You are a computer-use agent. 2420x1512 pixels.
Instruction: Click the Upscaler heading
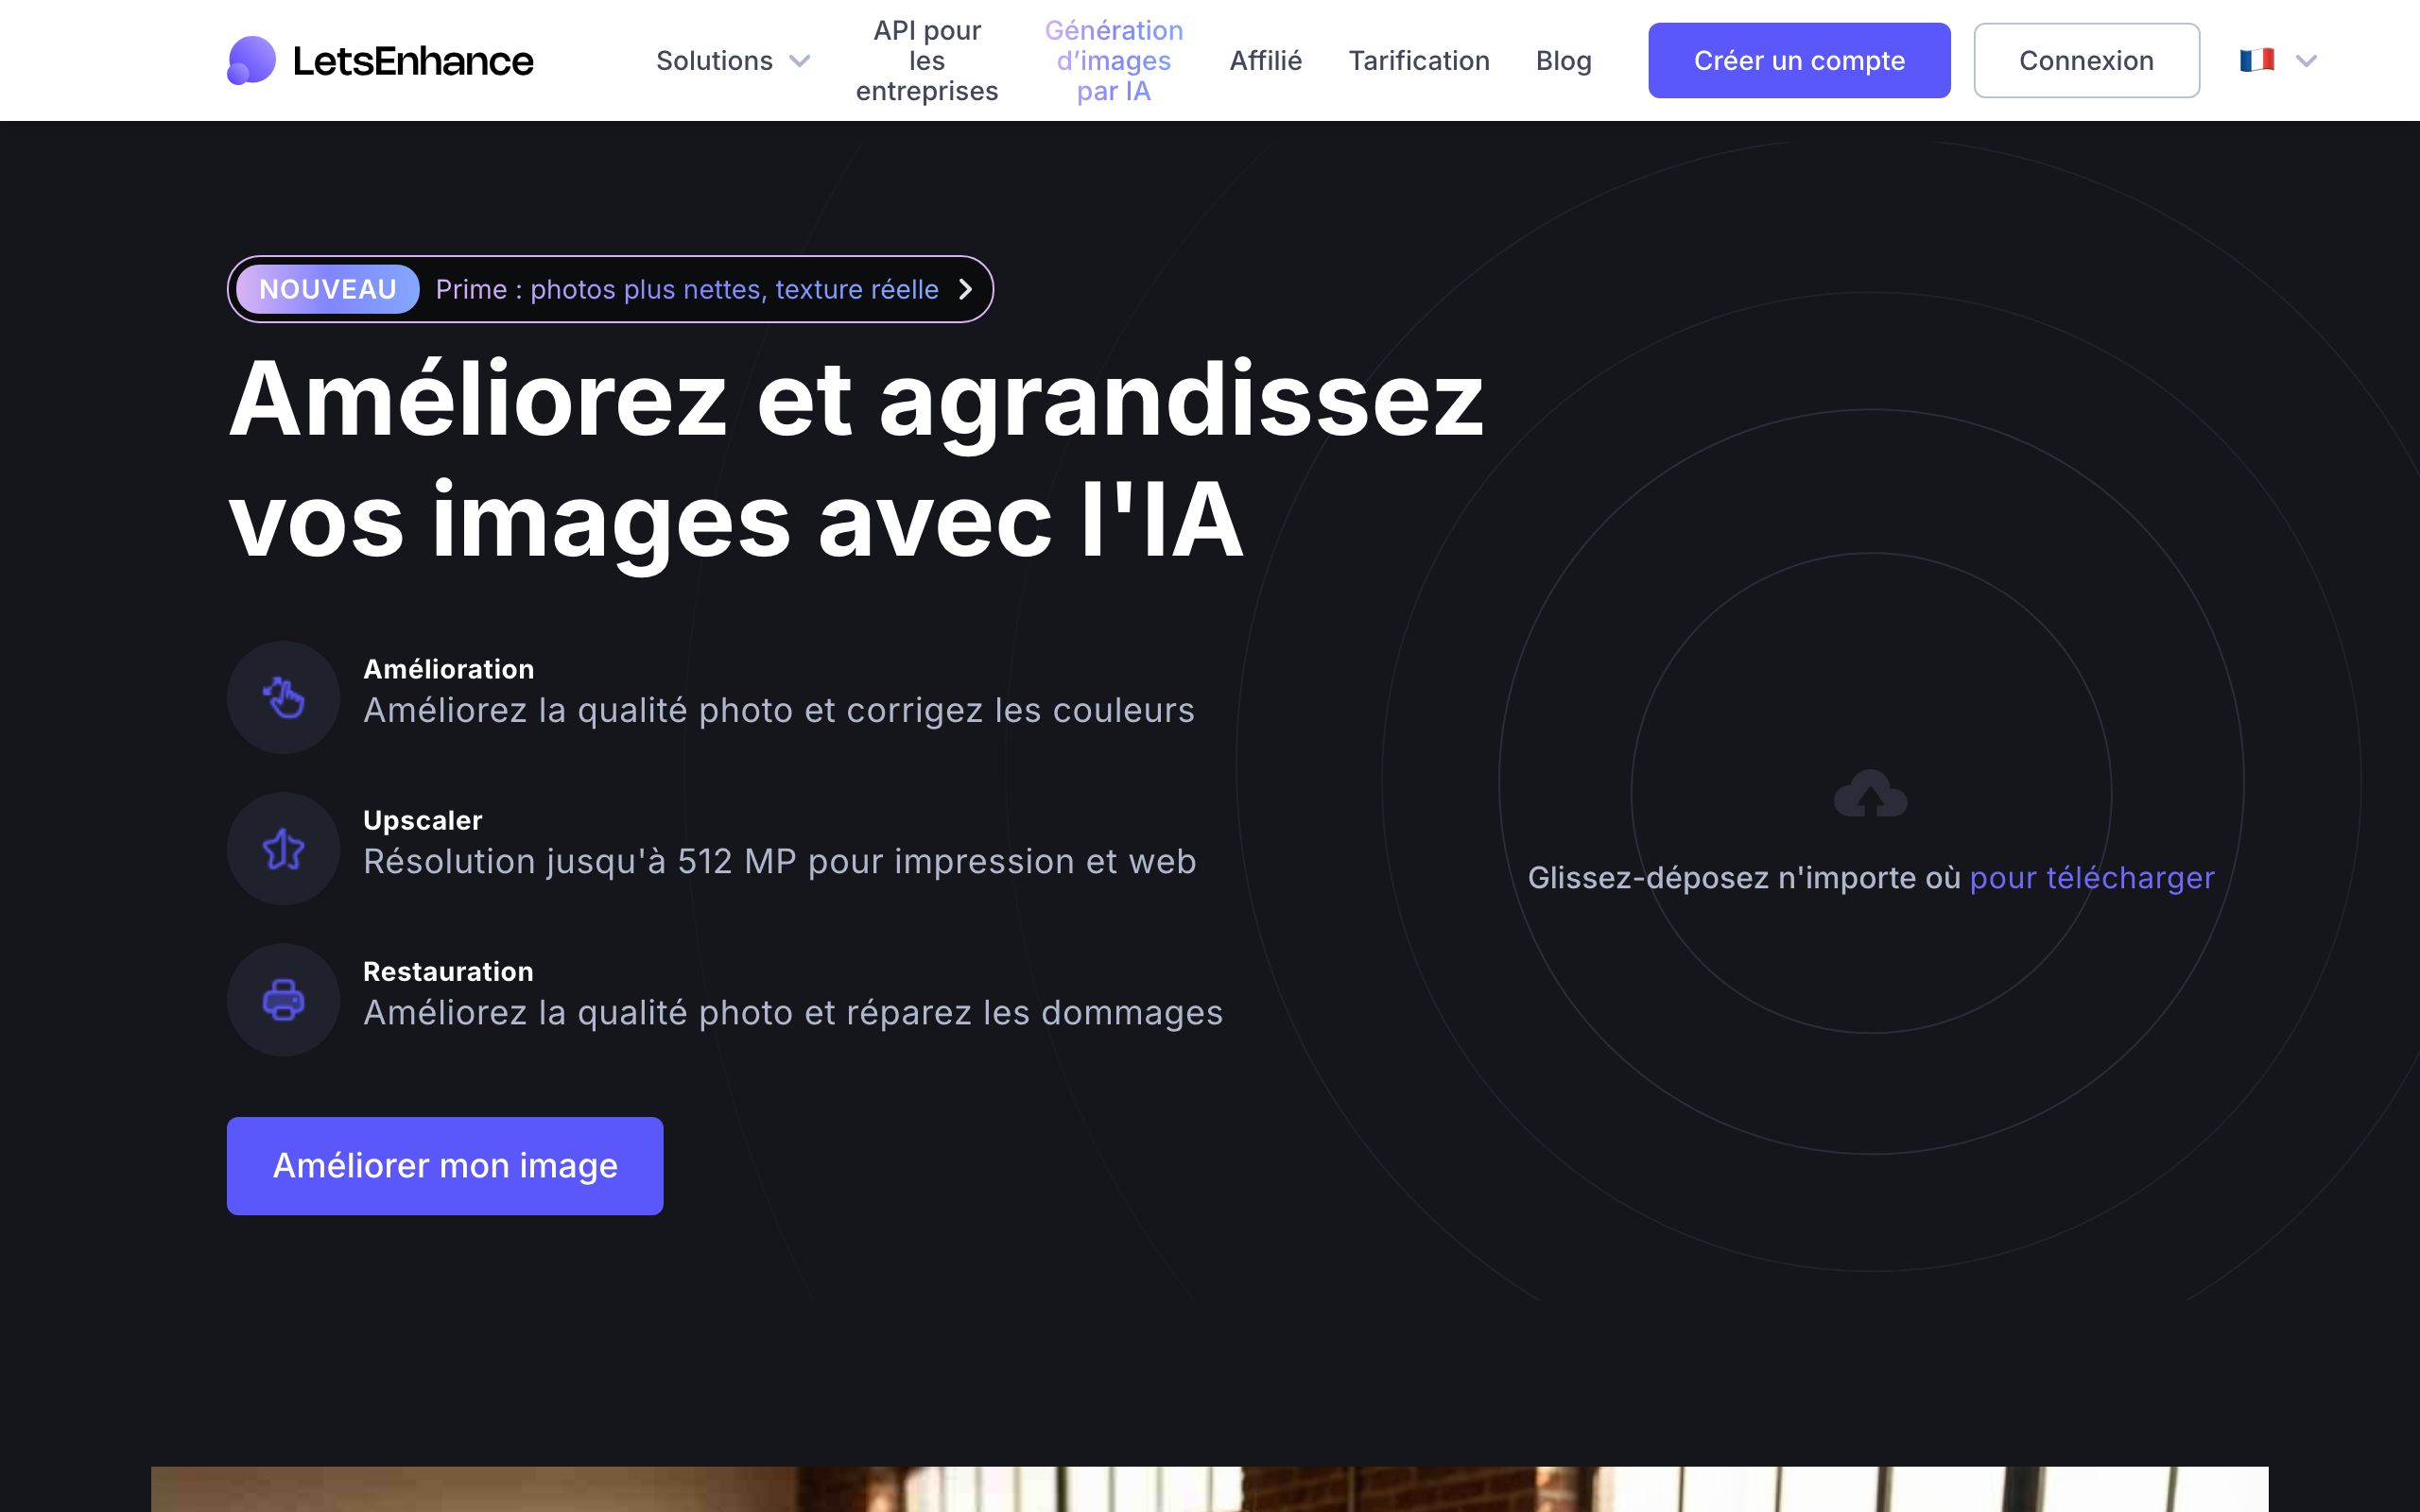(x=422, y=821)
